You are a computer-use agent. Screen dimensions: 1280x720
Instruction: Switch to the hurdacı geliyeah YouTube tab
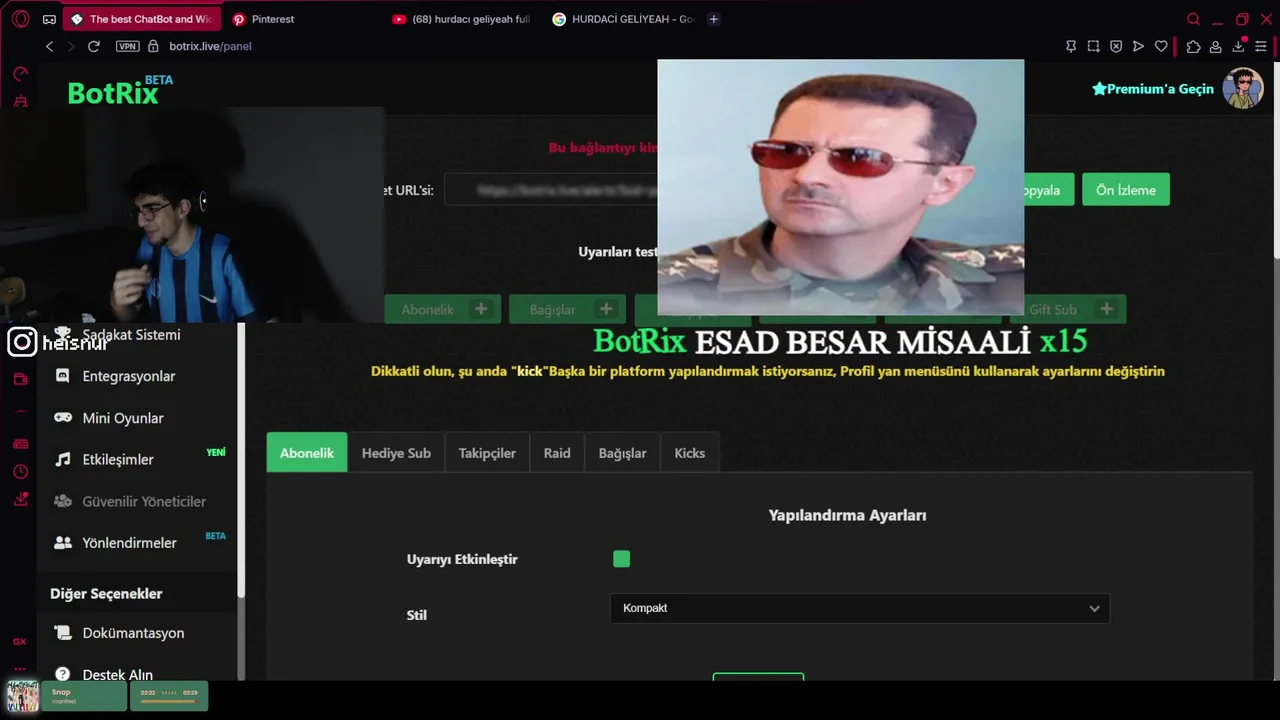[463, 19]
